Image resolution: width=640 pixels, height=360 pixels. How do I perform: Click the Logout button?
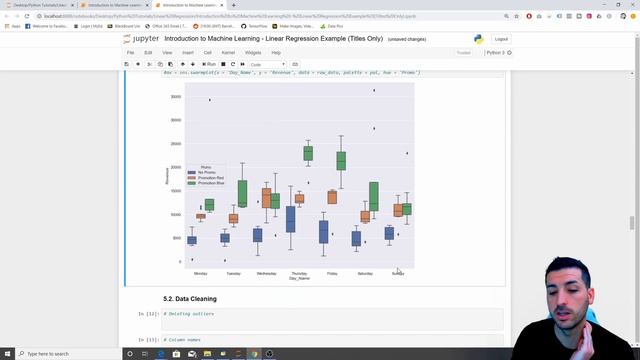coord(501,39)
